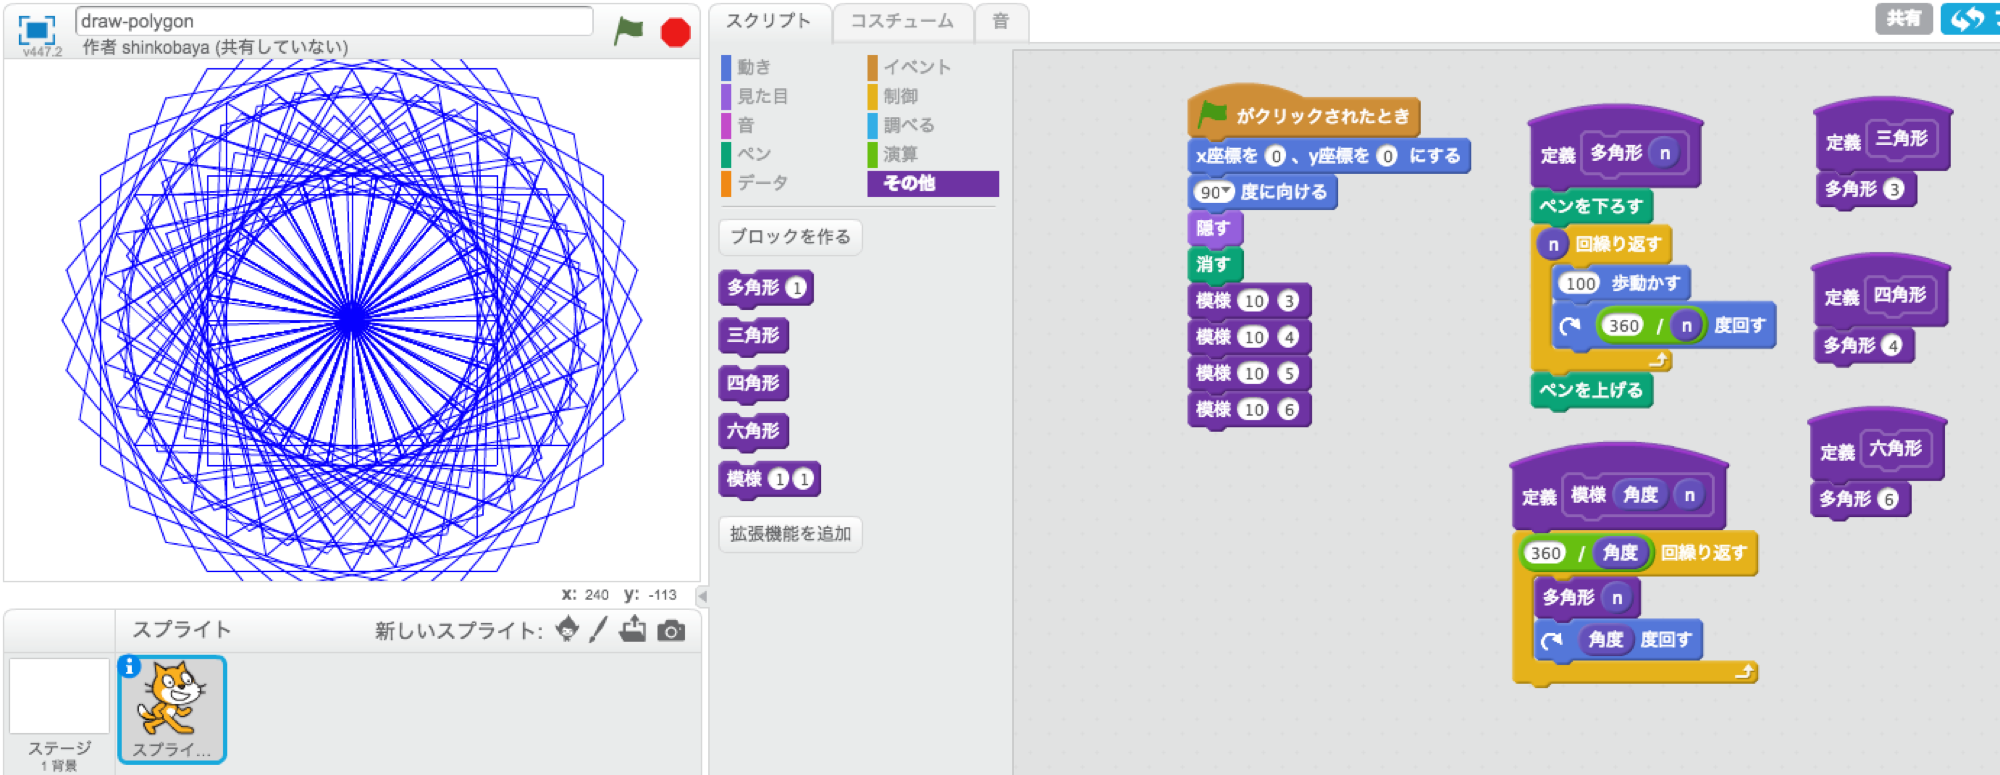Image resolution: width=2000 pixels, height=775 pixels.
Task: Click the ペンを上げる block
Action: [1591, 391]
